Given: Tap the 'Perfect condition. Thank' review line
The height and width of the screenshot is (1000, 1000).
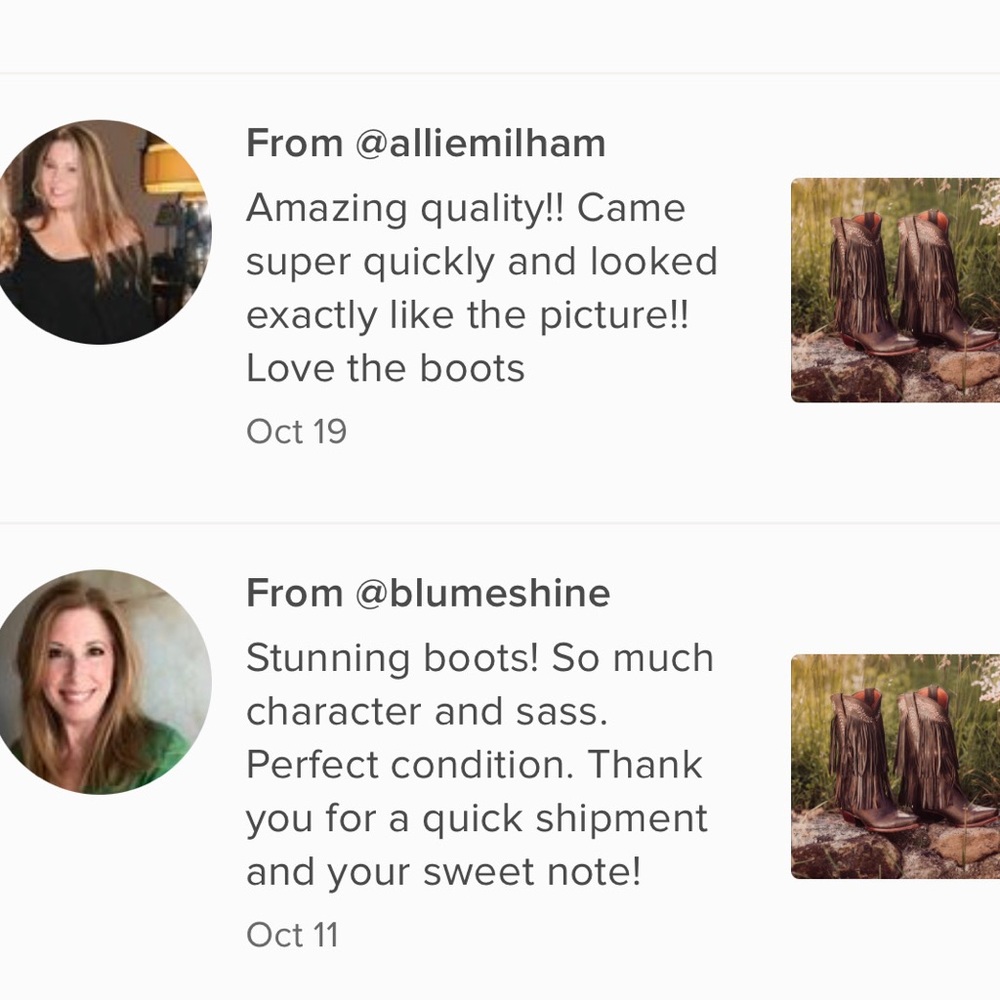Looking at the screenshot, I should click(x=474, y=765).
